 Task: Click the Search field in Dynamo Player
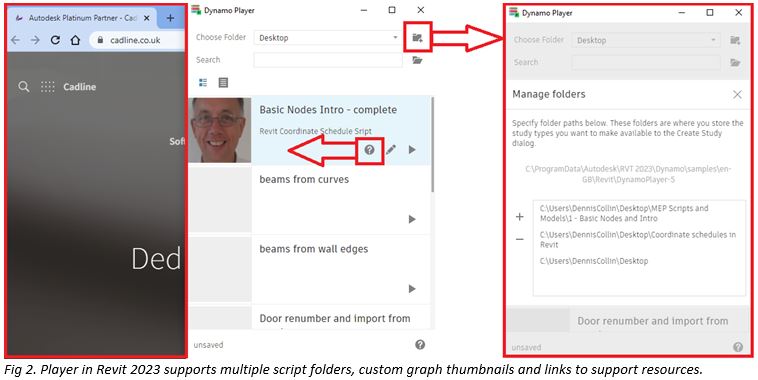pos(328,60)
